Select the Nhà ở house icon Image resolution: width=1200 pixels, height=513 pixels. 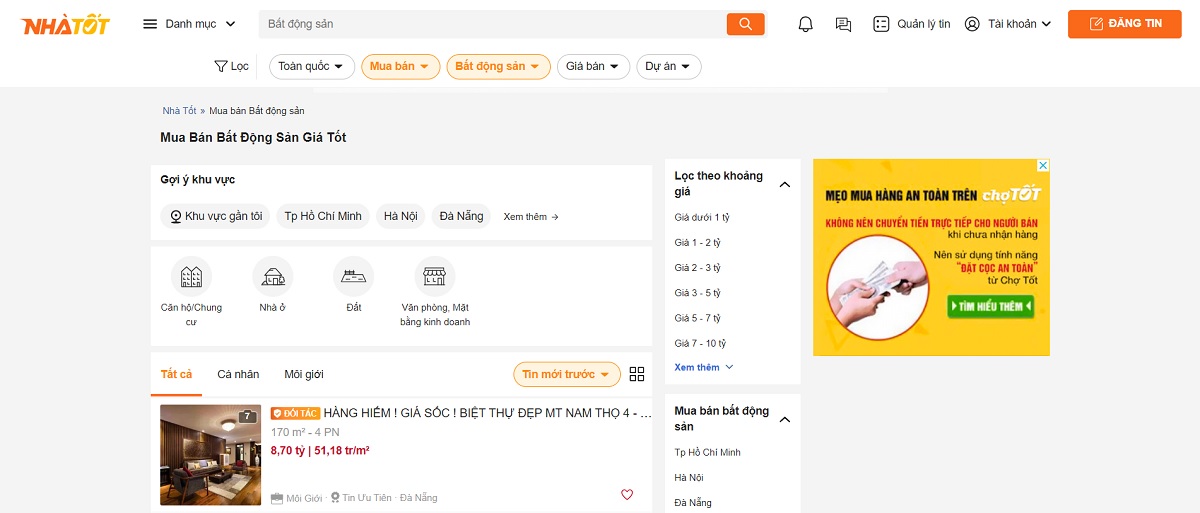point(272,276)
